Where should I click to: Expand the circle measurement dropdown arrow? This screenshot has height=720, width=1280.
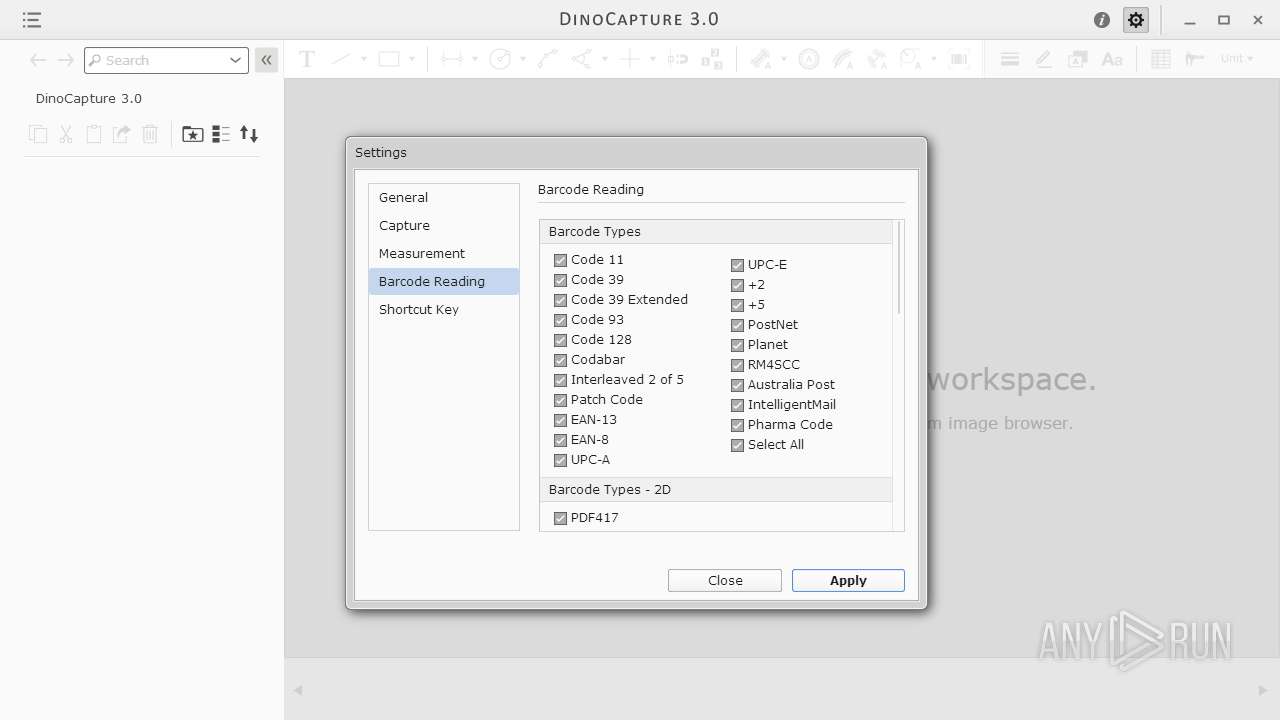click(522, 59)
